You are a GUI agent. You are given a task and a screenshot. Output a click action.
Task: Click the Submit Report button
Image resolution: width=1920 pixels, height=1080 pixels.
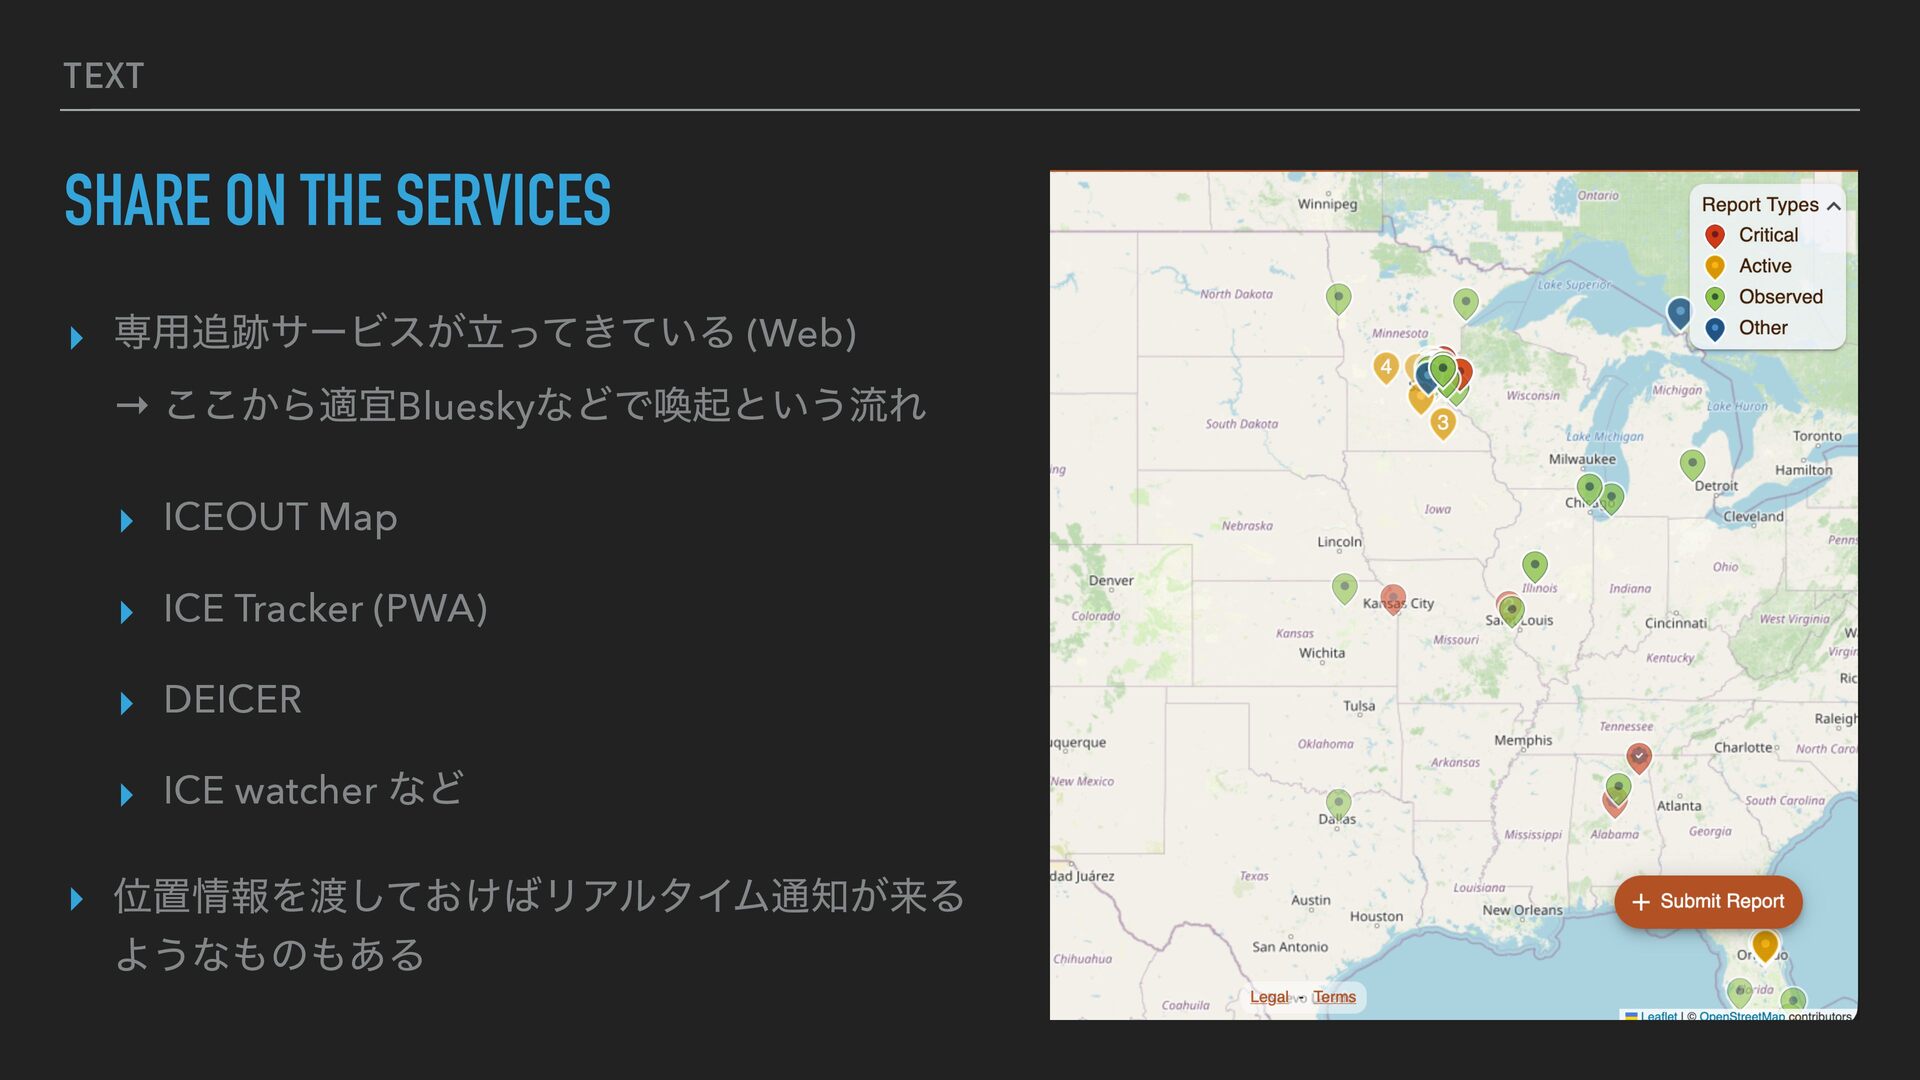tap(1708, 901)
